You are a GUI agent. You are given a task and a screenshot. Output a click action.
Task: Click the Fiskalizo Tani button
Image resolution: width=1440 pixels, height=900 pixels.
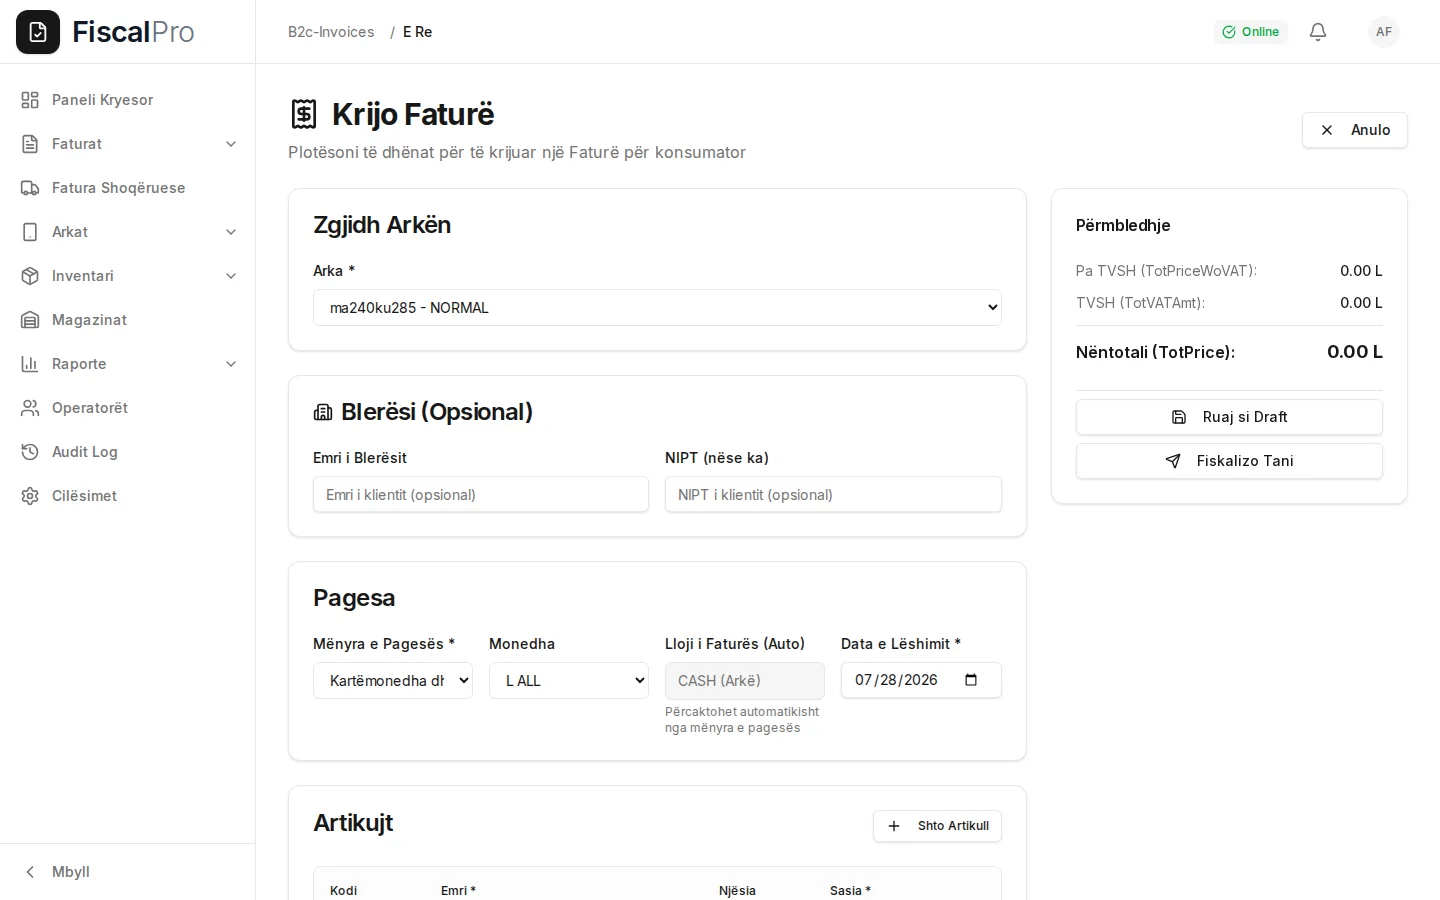click(1229, 461)
